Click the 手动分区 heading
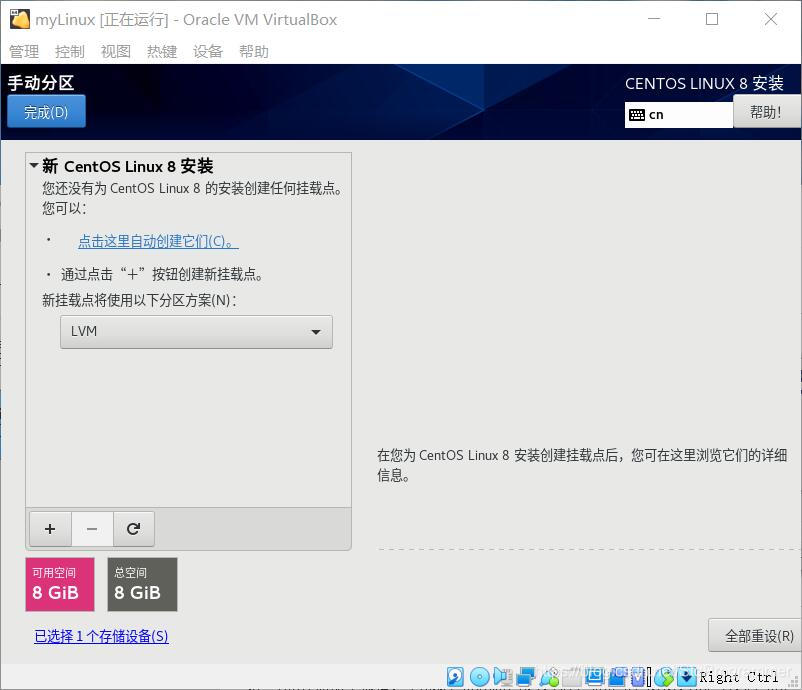This screenshot has width=802, height=690. (41, 82)
